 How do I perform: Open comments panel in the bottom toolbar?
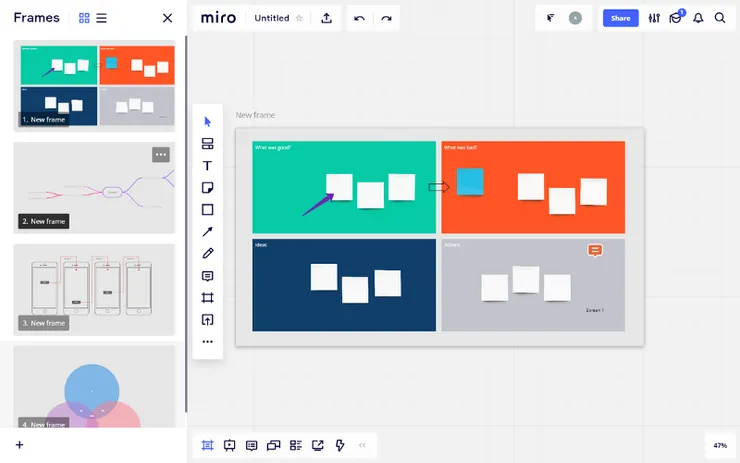pyautogui.click(x=252, y=445)
